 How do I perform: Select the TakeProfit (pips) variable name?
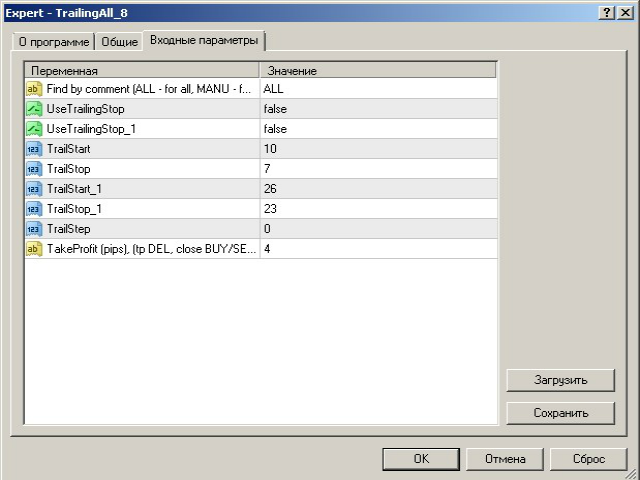[x=152, y=249]
